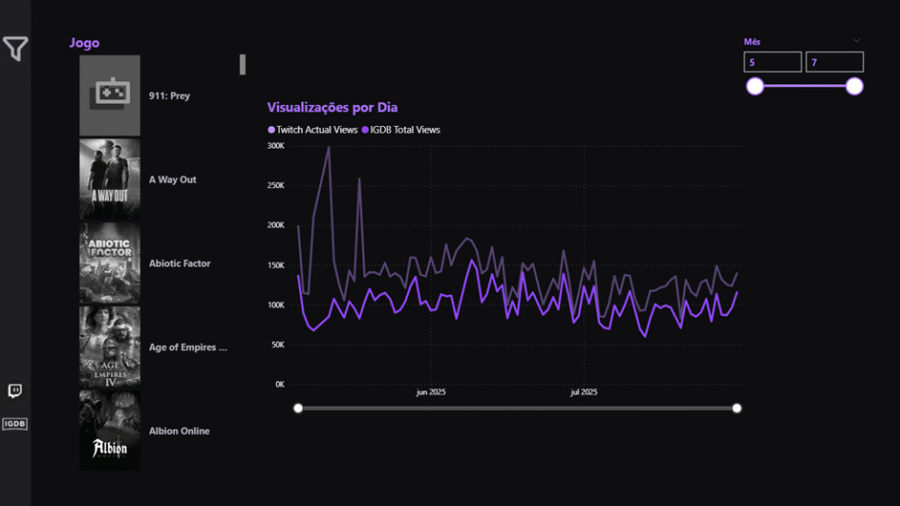Click the chart zoom slider right handle
Screen dimensions: 900x506
(x=737, y=408)
